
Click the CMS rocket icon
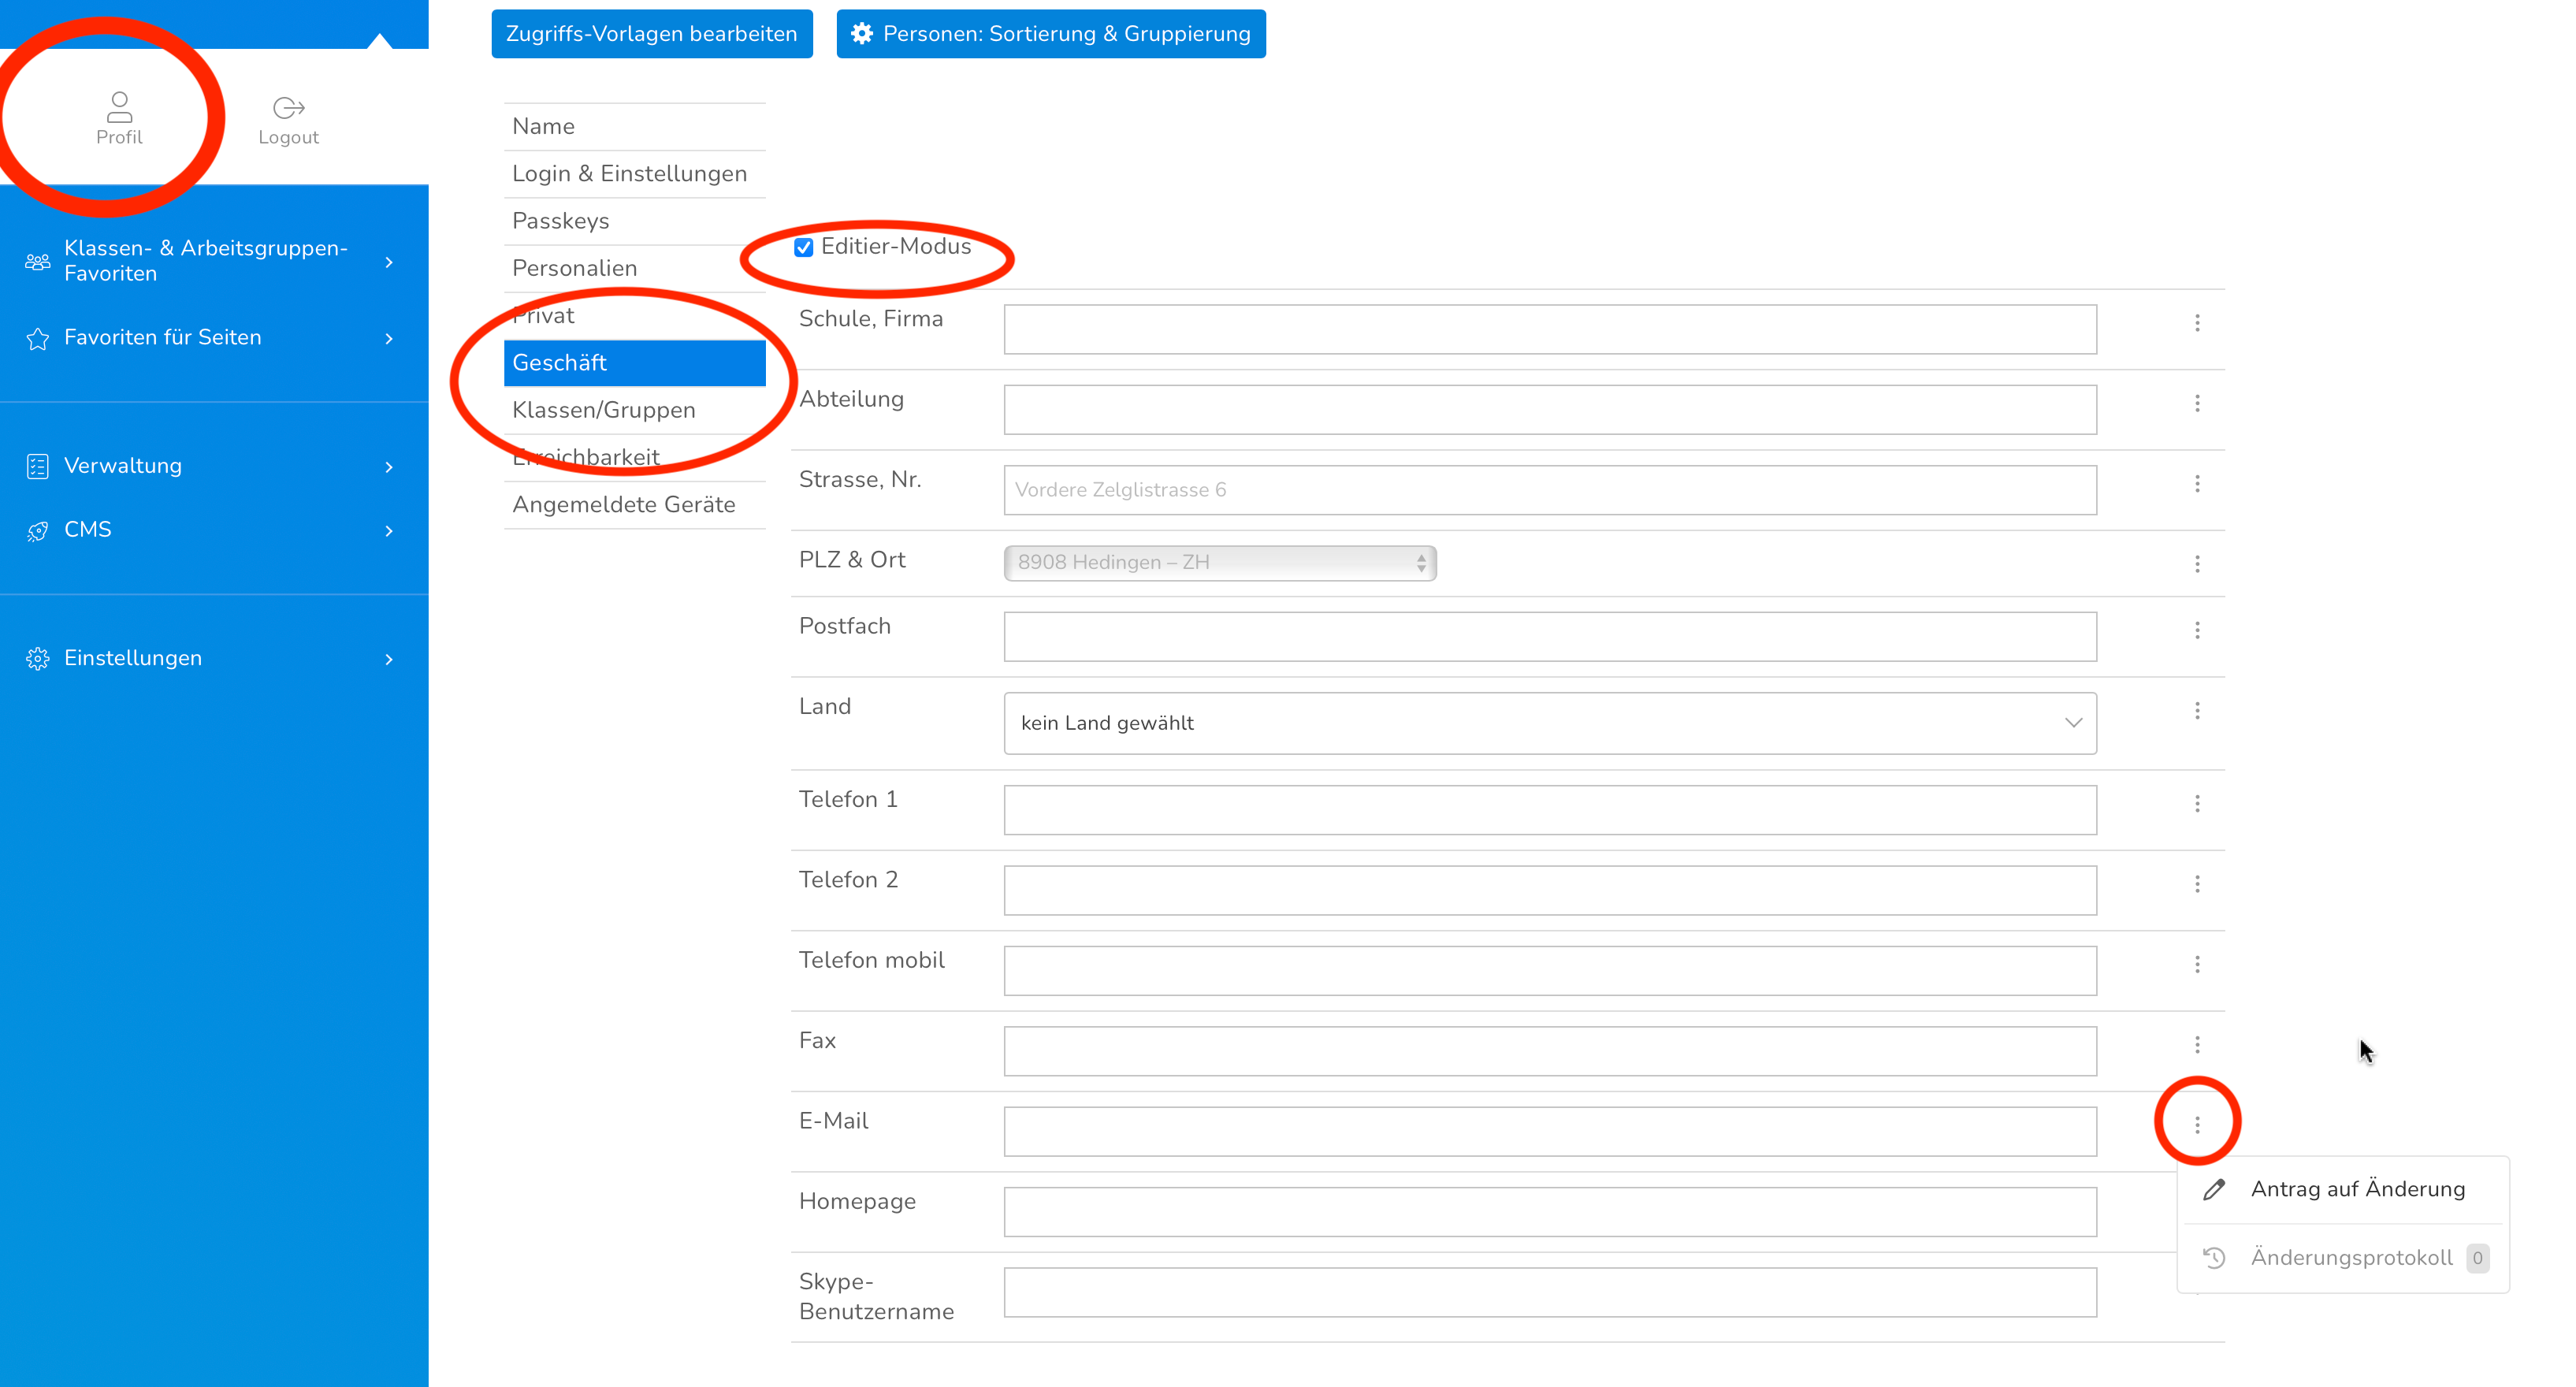38,531
